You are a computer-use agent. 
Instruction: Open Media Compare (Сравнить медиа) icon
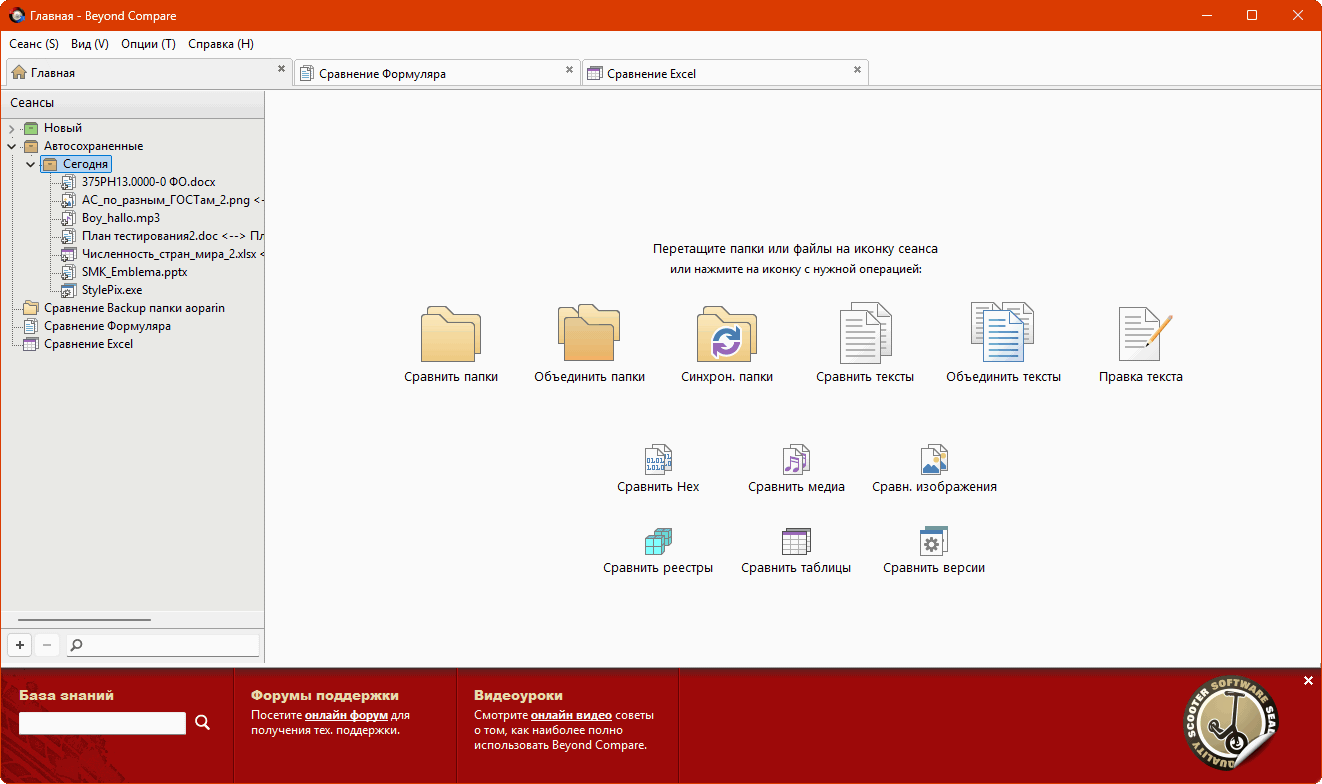[796, 460]
